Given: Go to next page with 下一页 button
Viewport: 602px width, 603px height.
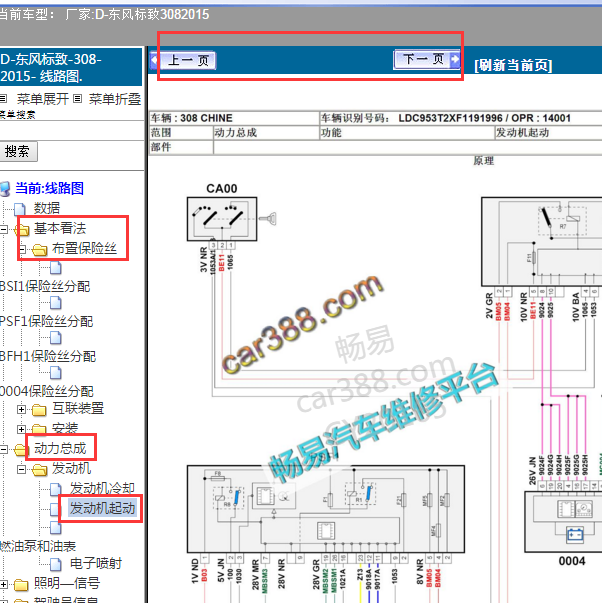Looking at the screenshot, I should pos(427,60).
